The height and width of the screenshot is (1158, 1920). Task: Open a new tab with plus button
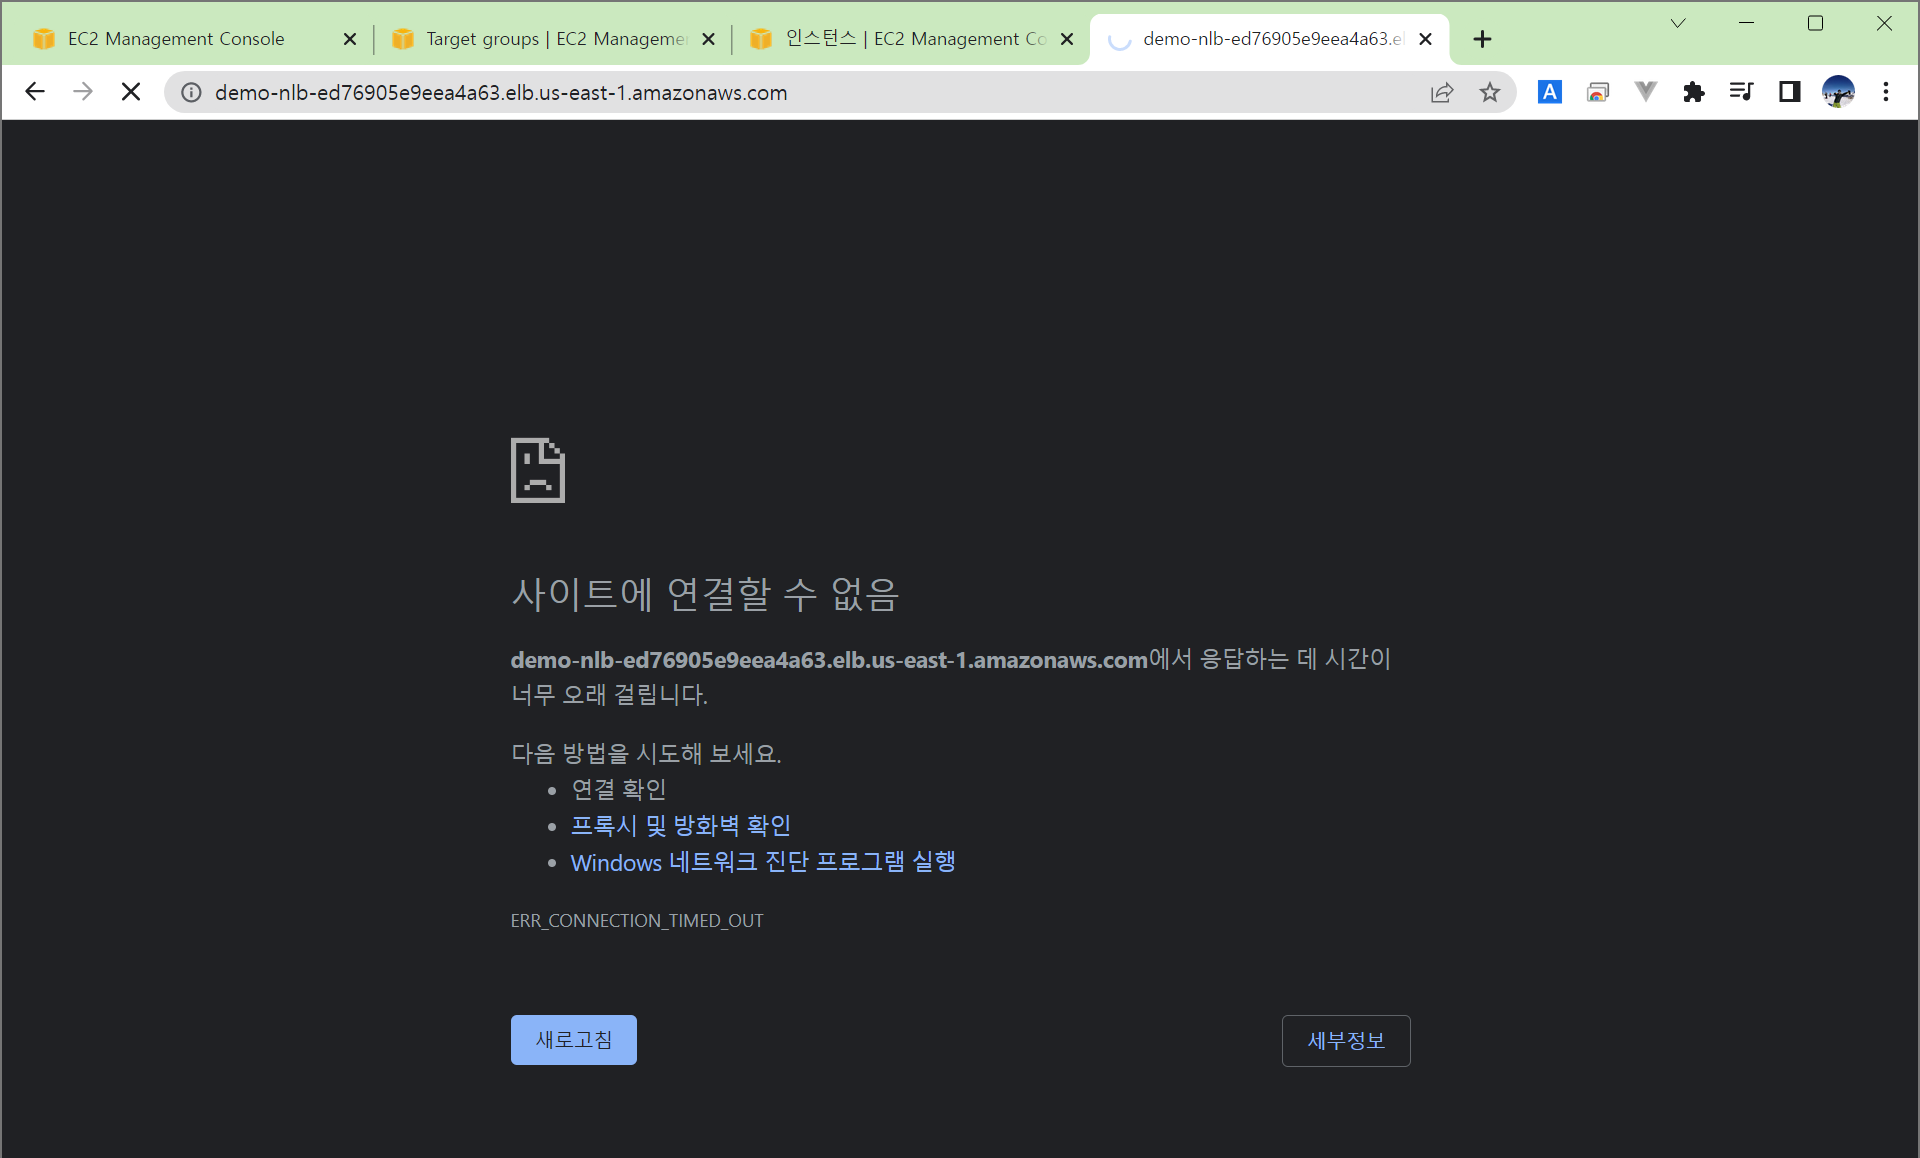pos(1482,39)
